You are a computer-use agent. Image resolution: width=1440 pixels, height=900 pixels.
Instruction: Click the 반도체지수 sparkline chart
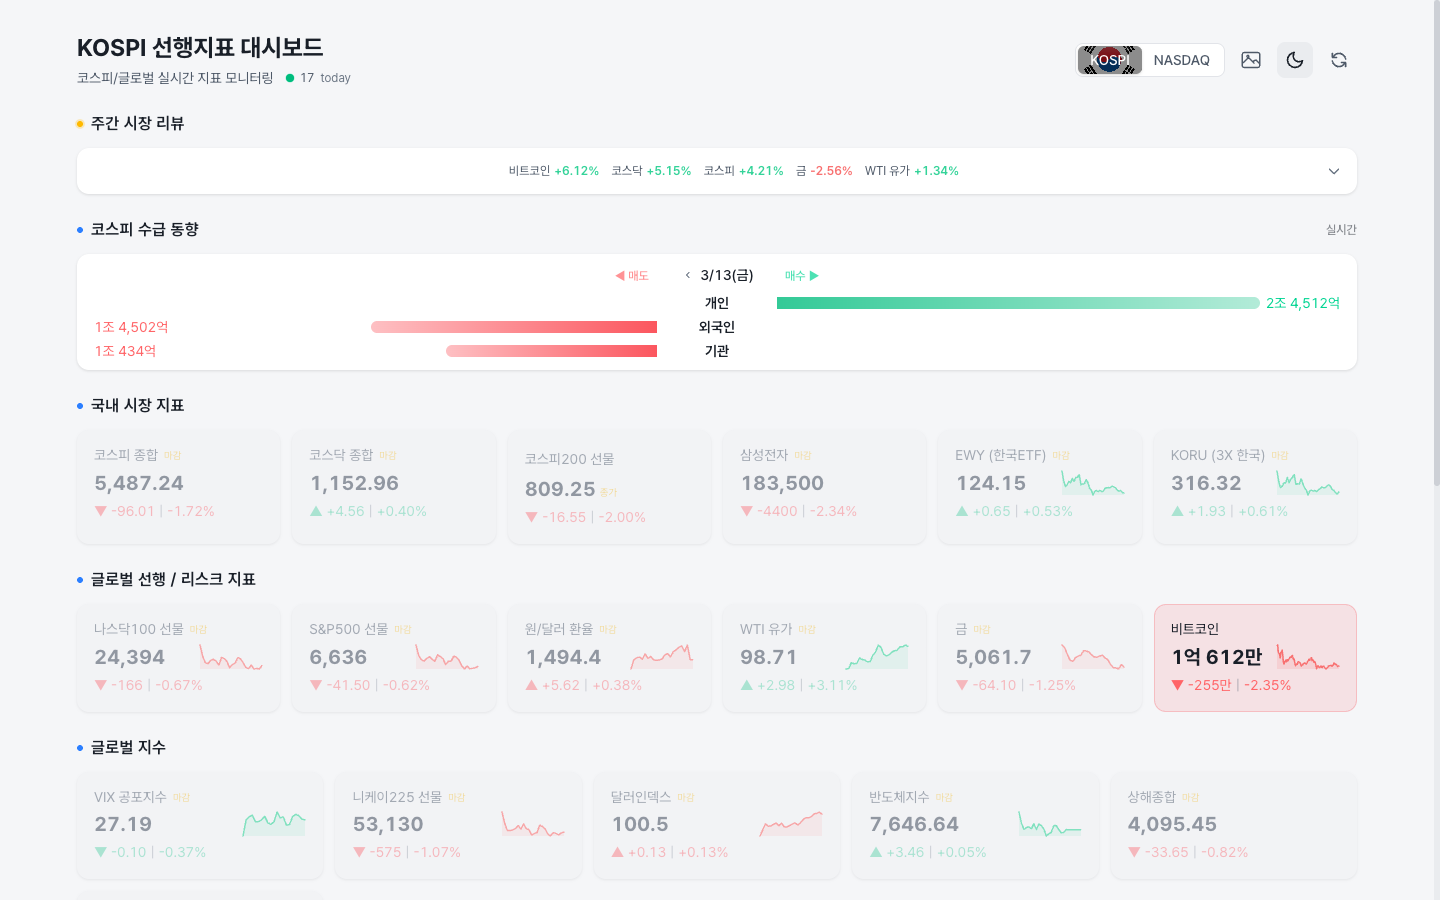tap(1049, 824)
